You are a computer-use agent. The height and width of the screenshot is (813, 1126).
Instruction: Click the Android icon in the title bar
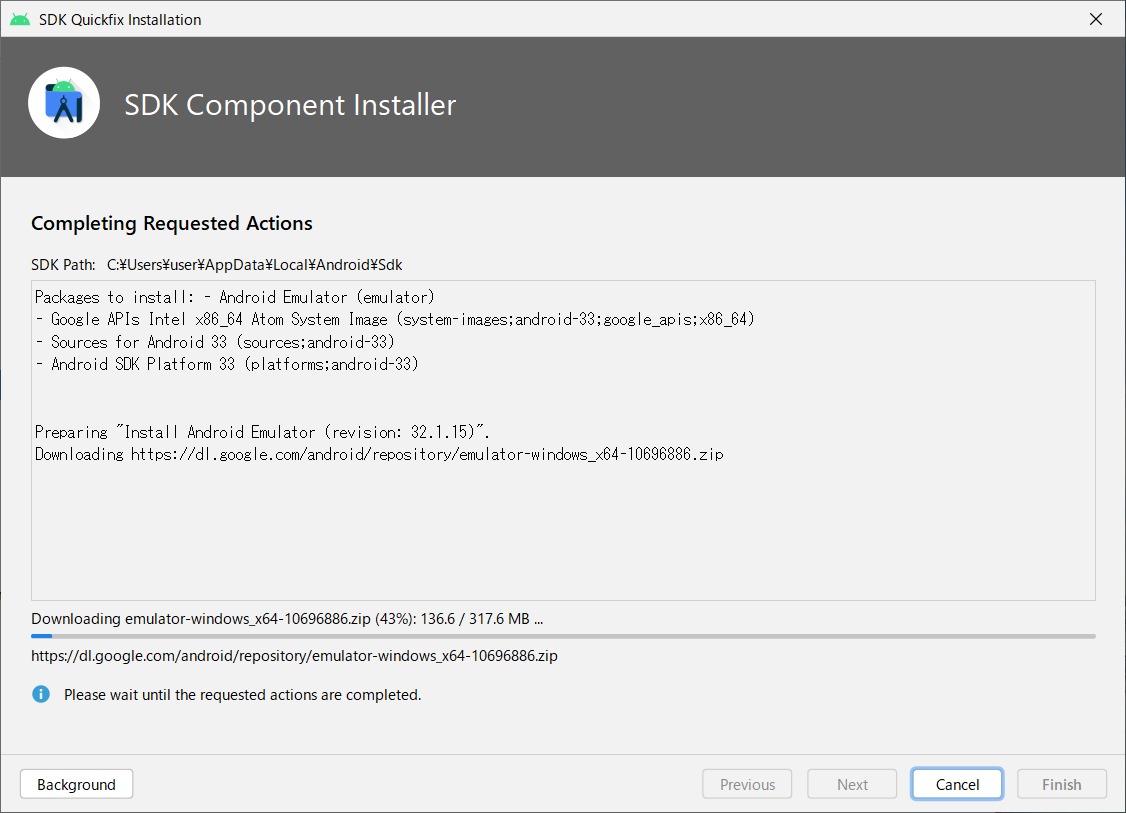pos(19,18)
